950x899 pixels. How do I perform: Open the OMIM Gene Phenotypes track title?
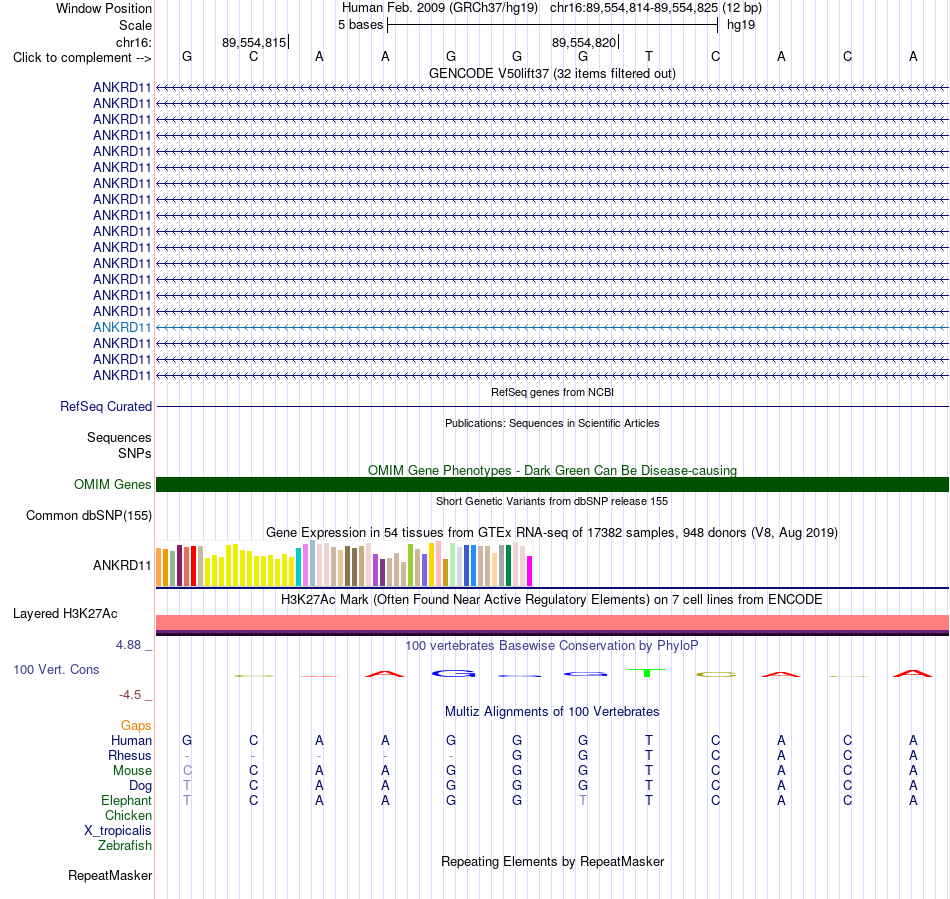552,470
